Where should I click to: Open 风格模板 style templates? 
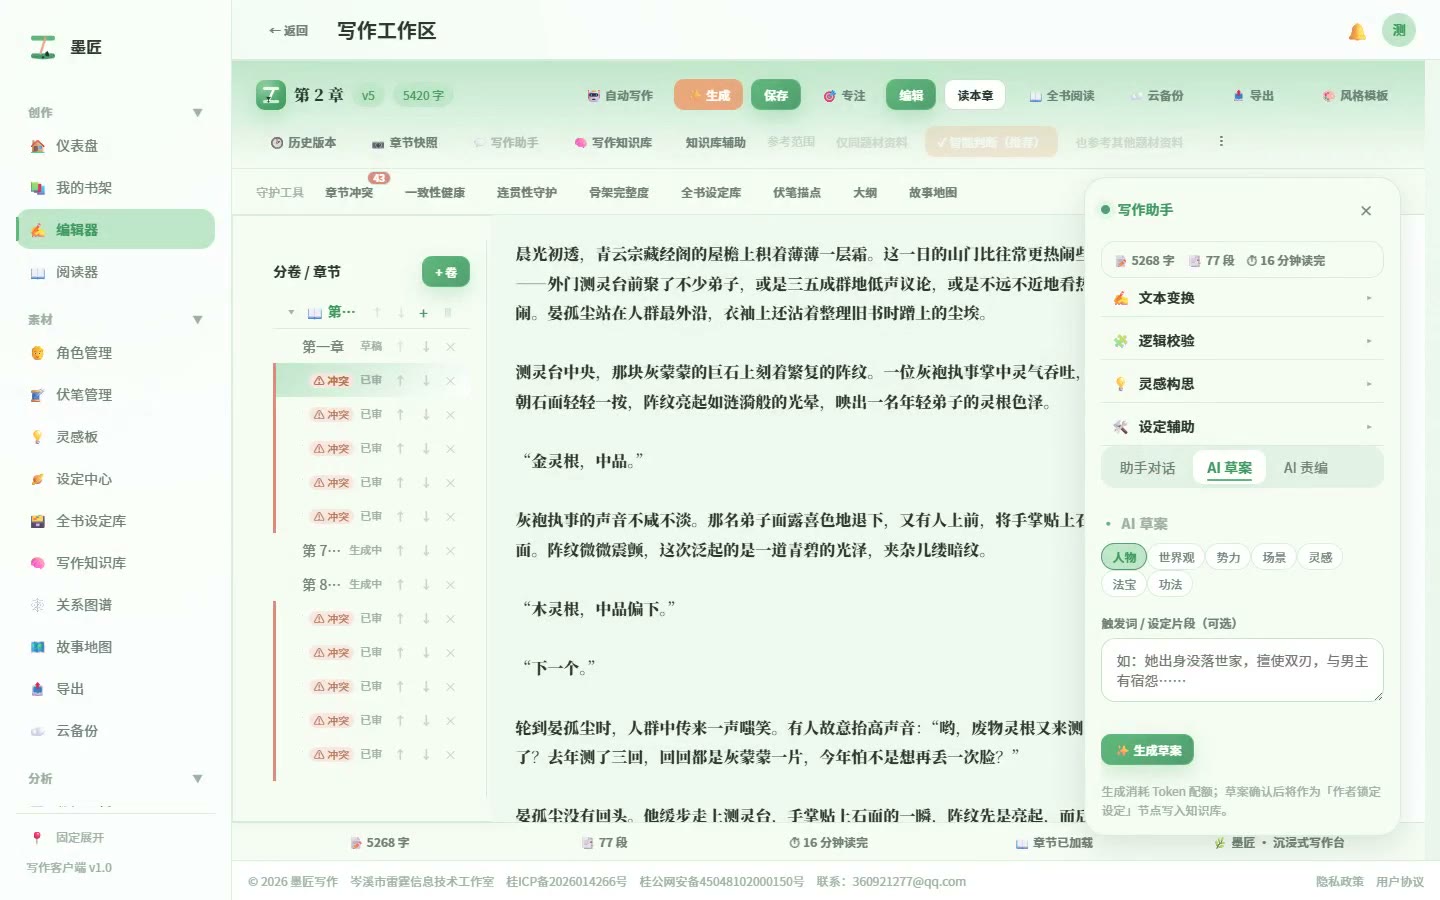coord(1355,96)
